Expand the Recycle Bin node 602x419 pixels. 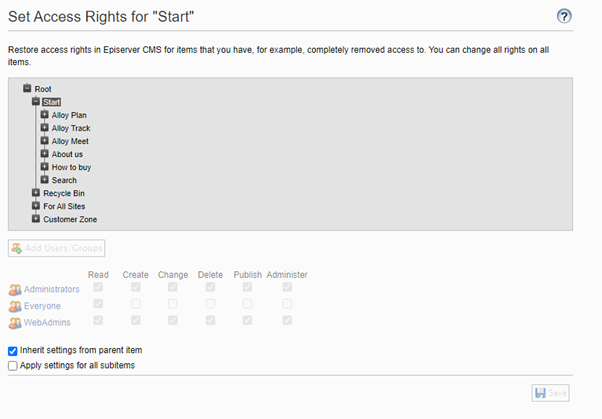[x=36, y=193]
